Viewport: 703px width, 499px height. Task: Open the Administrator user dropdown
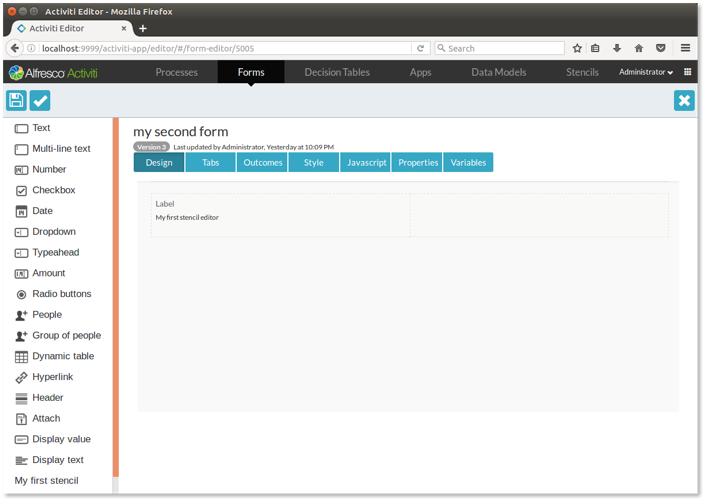[645, 72]
